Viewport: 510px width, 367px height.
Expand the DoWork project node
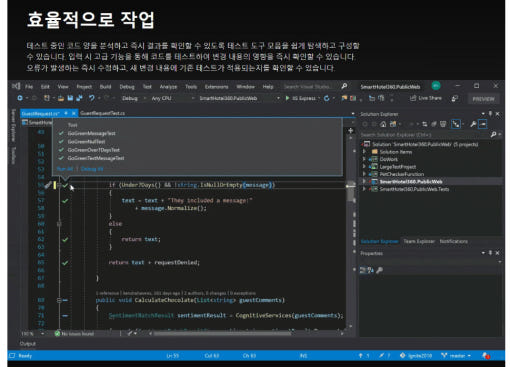(x=364, y=159)
